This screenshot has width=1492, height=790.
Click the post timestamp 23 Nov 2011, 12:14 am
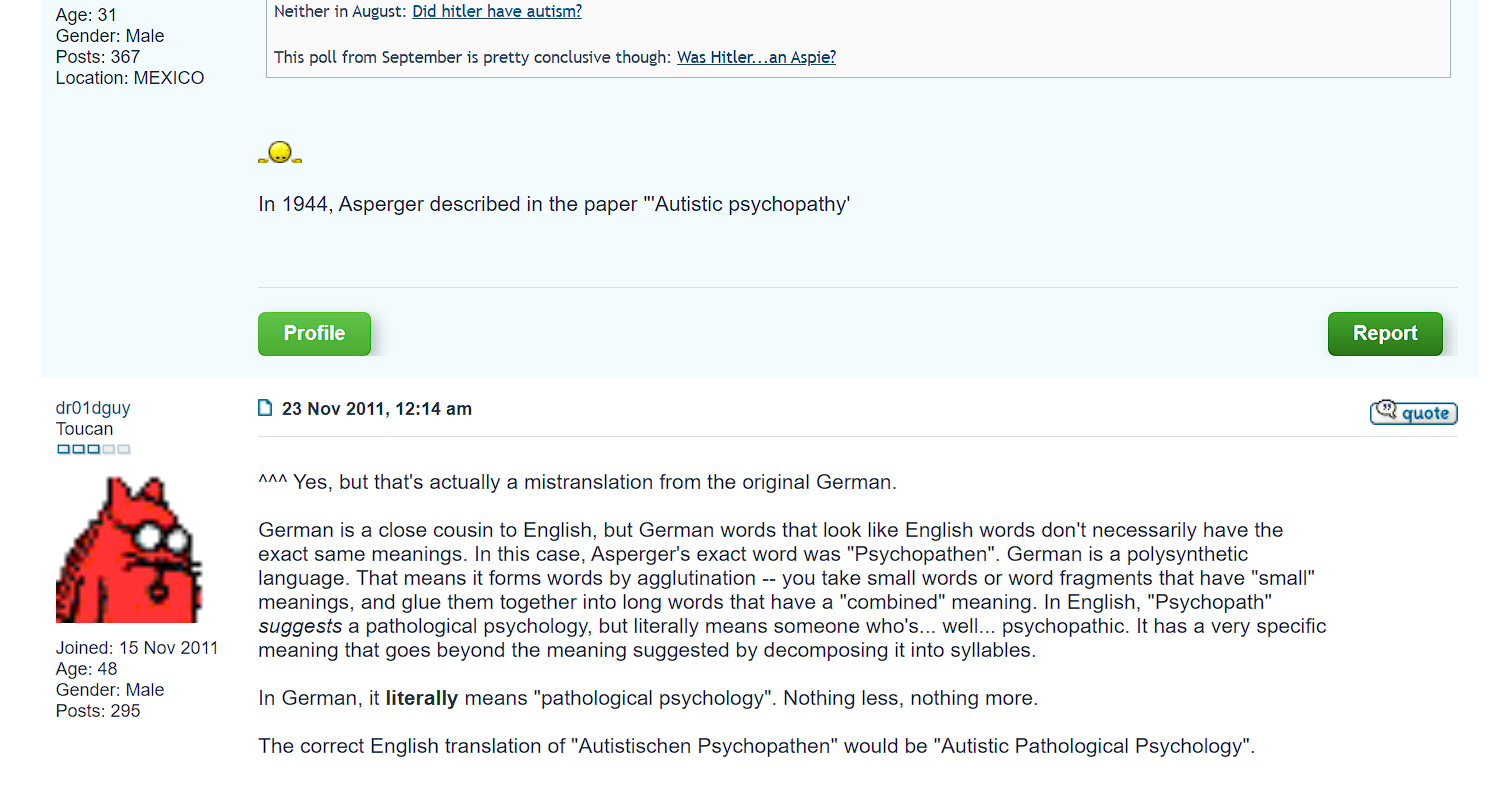377,409
